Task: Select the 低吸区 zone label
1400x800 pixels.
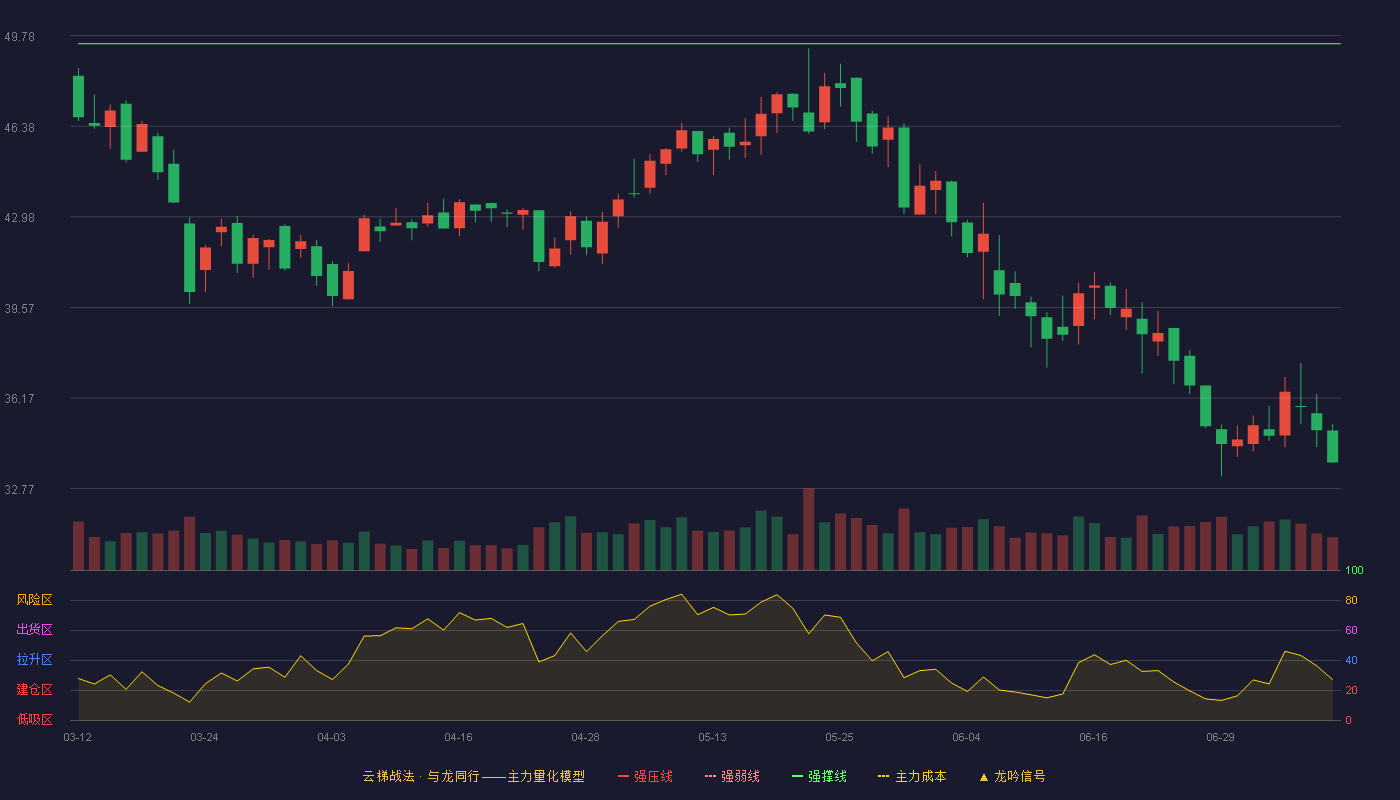Action: point(34,719)
